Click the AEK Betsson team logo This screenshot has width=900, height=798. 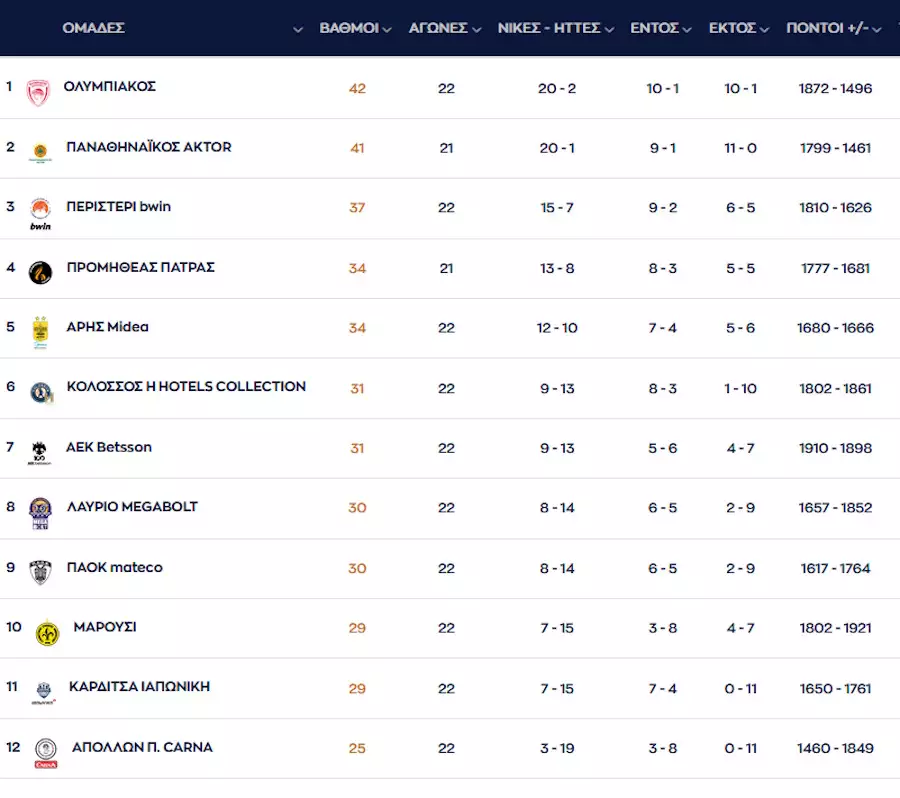pyautogui.click(x=40, y=452)
